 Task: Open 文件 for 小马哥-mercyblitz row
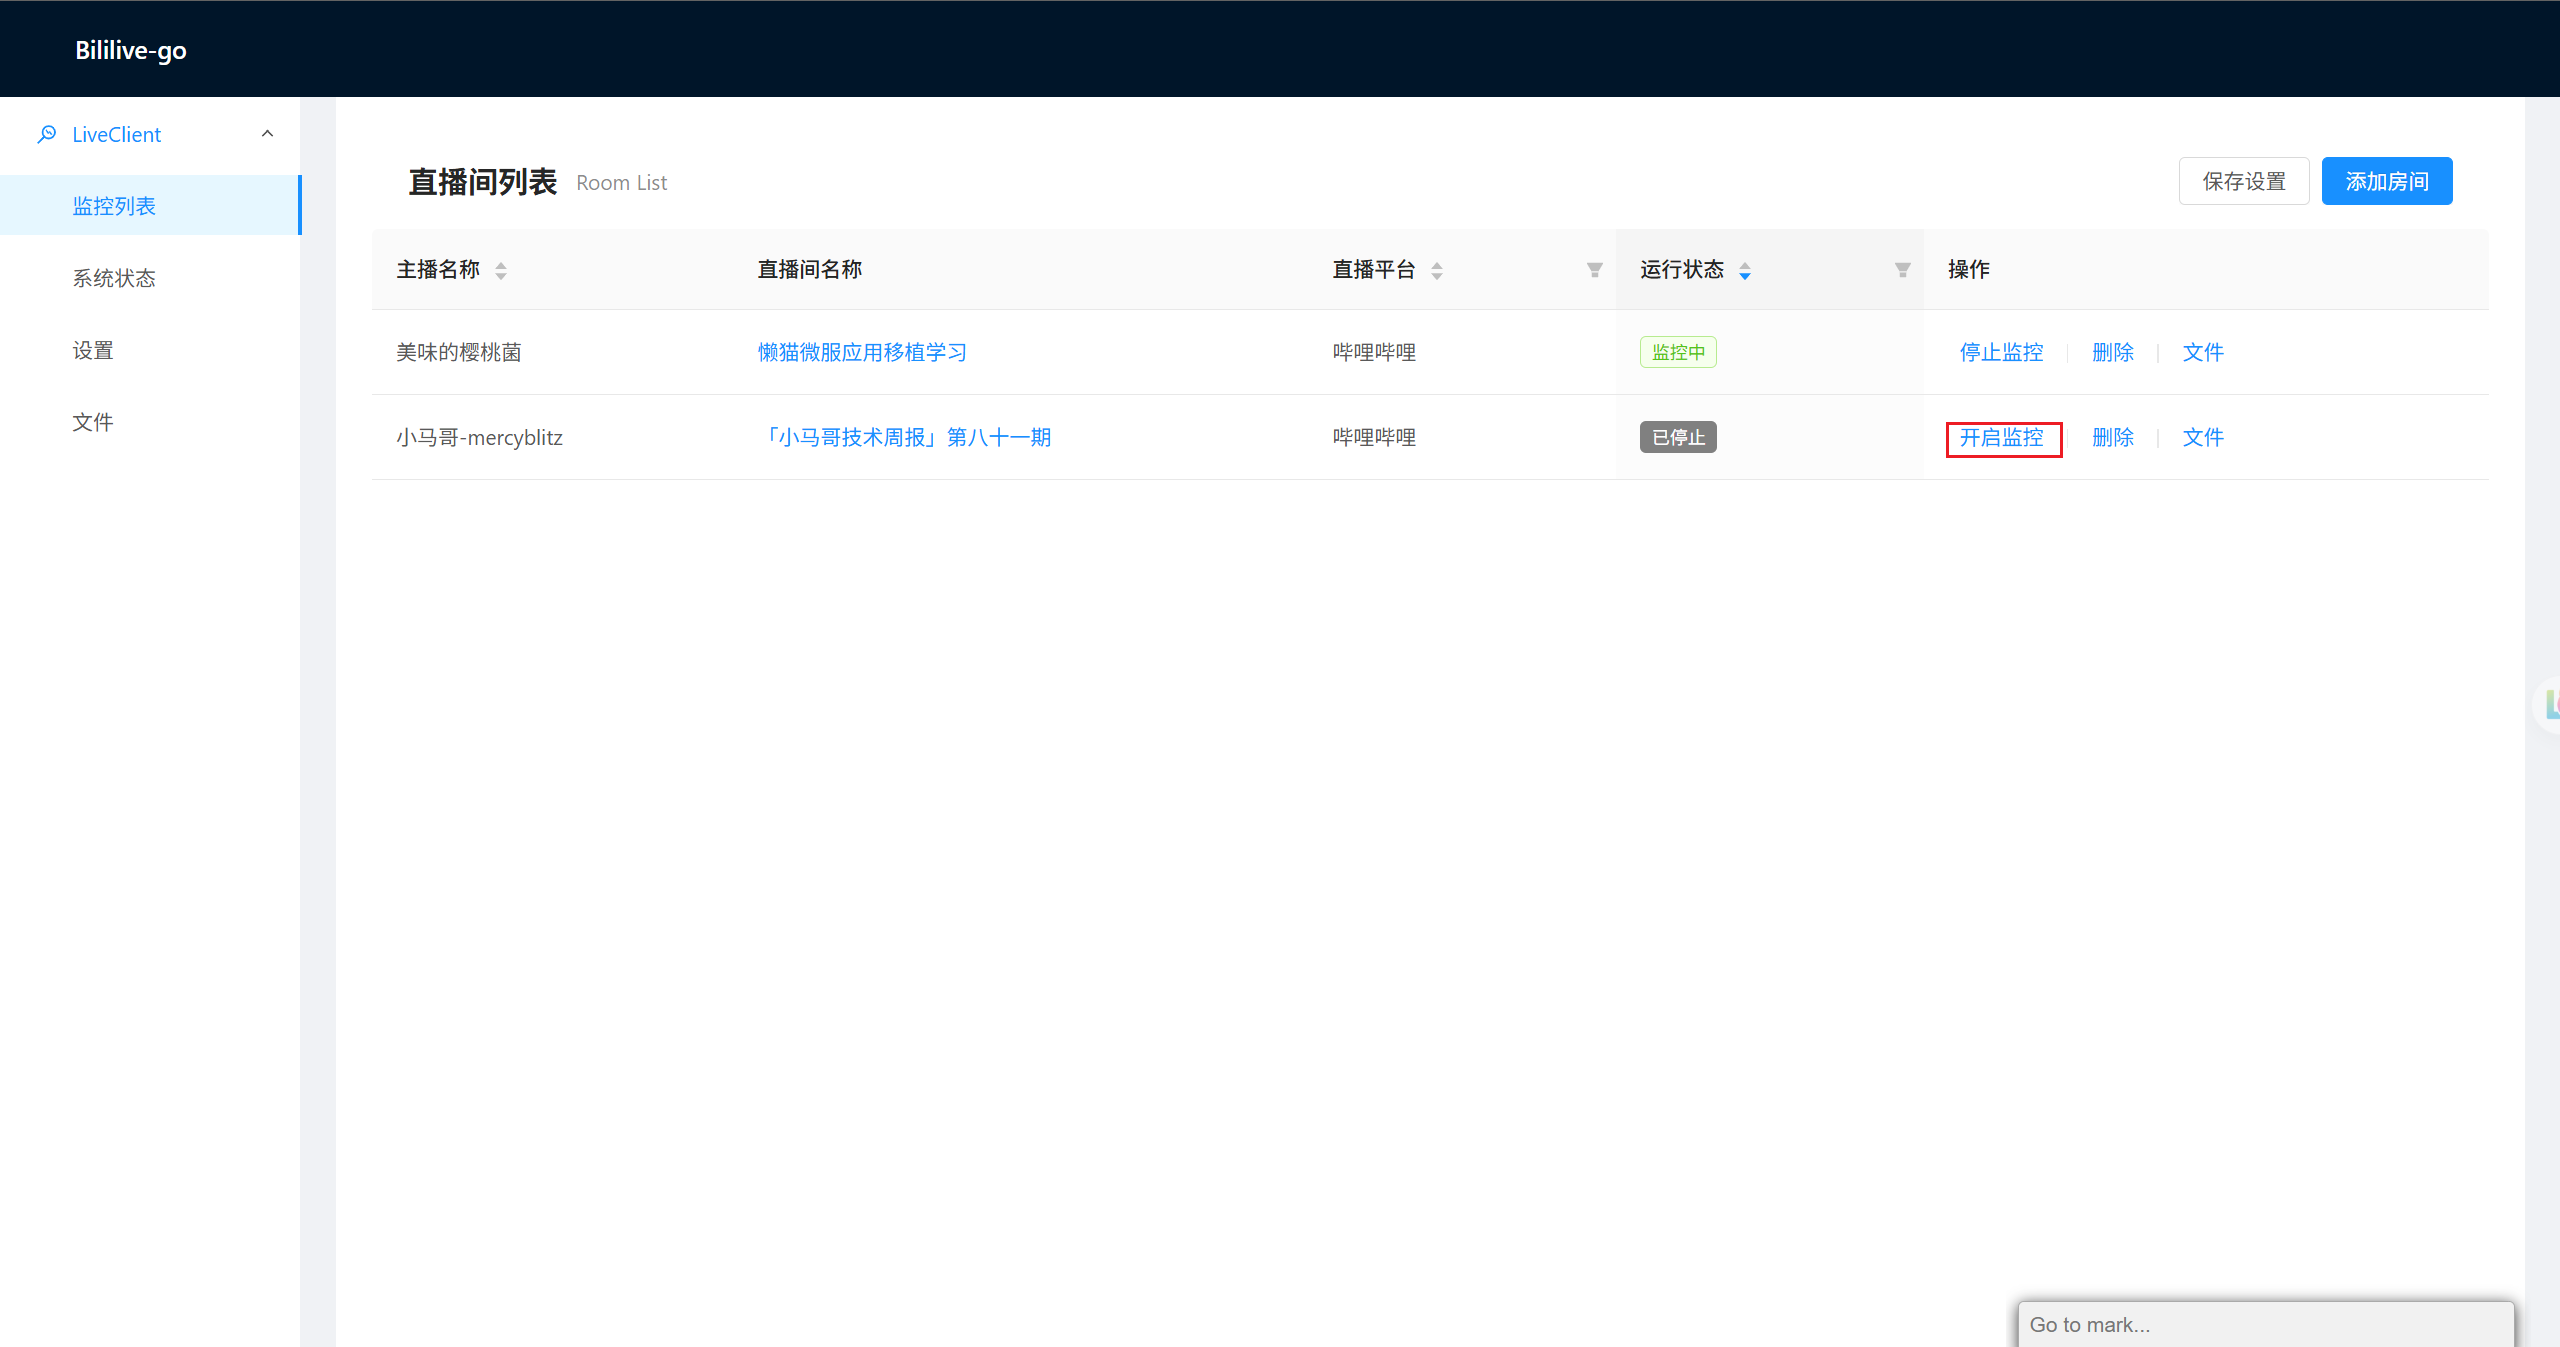click(x=2203, y=437)
